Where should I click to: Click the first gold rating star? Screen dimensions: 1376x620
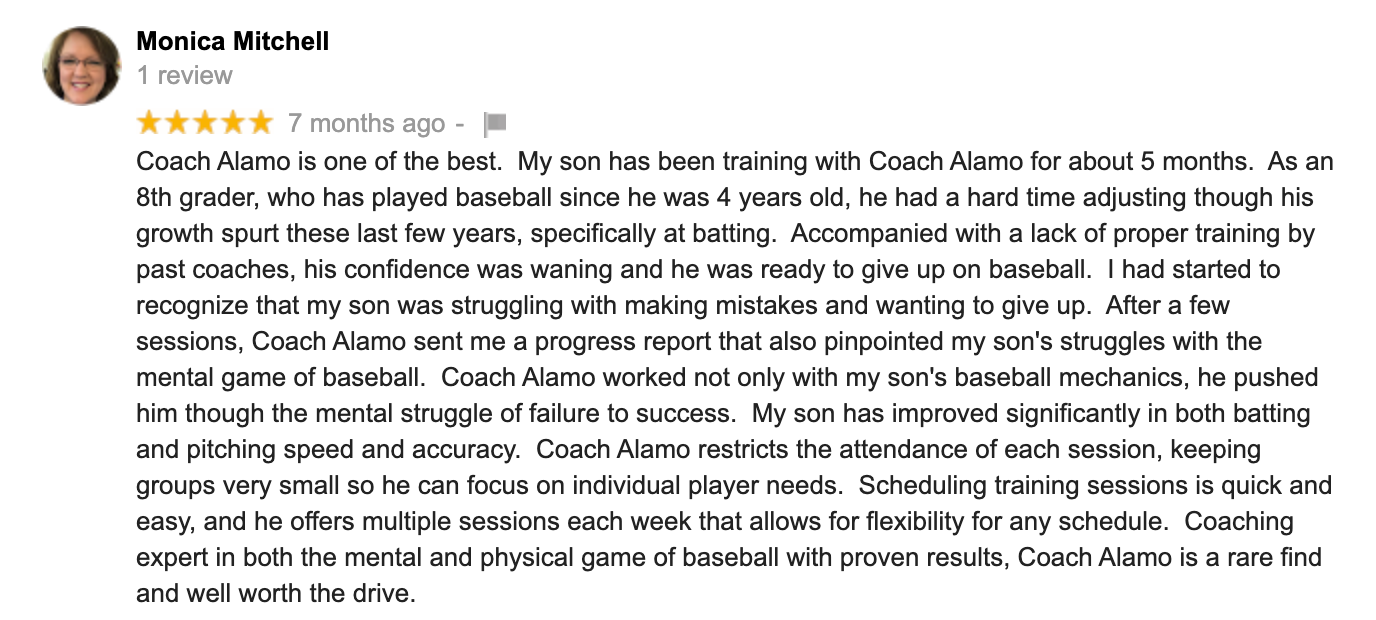(x=149, y=122)
